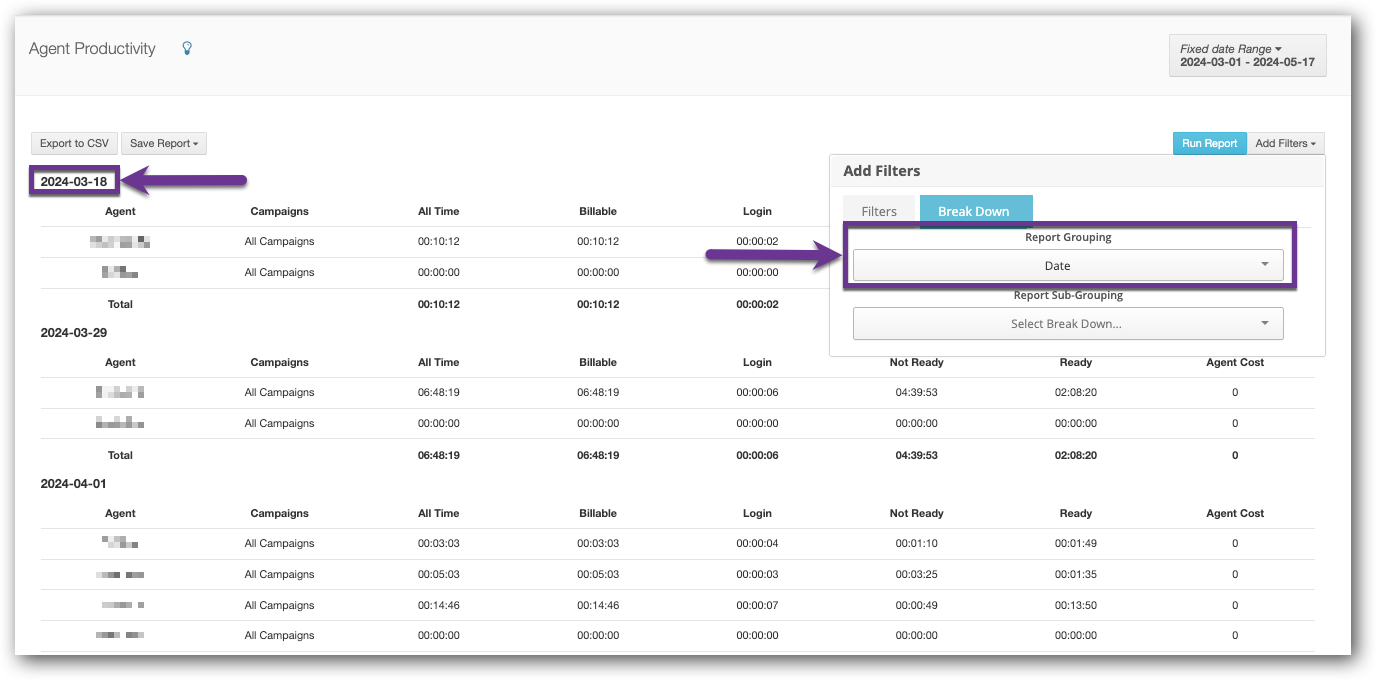Click Ready value 00:01:49
This screenshot has height=680, width=1376.
pyautogui.click(x=1076, y=543)
